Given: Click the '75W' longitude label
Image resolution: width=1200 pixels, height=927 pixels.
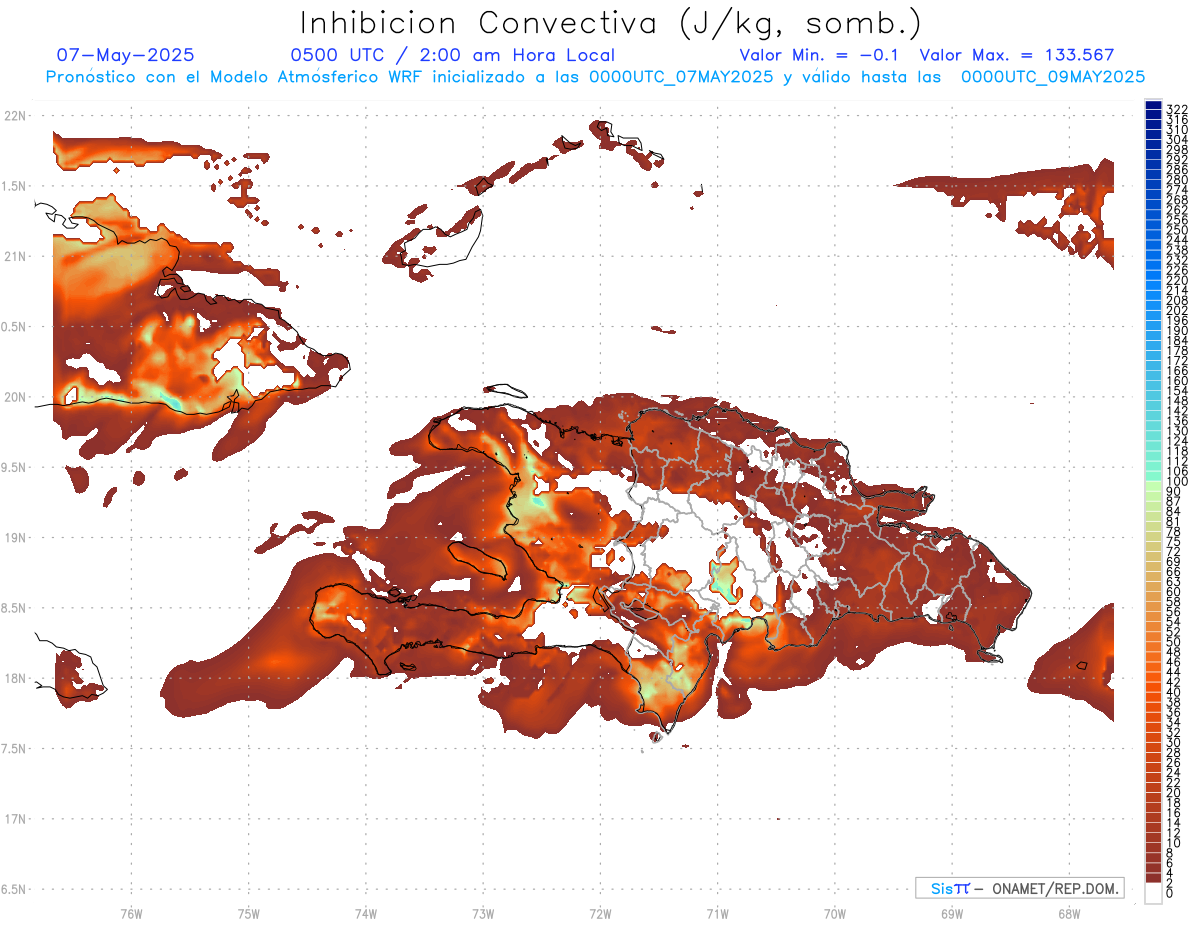Looking at the screenshot, I should (x=249, y=913).
